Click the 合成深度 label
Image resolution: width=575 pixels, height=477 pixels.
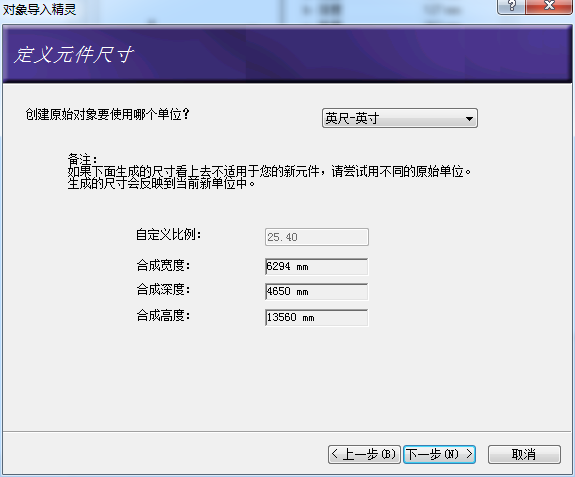(x=163, y=290)
